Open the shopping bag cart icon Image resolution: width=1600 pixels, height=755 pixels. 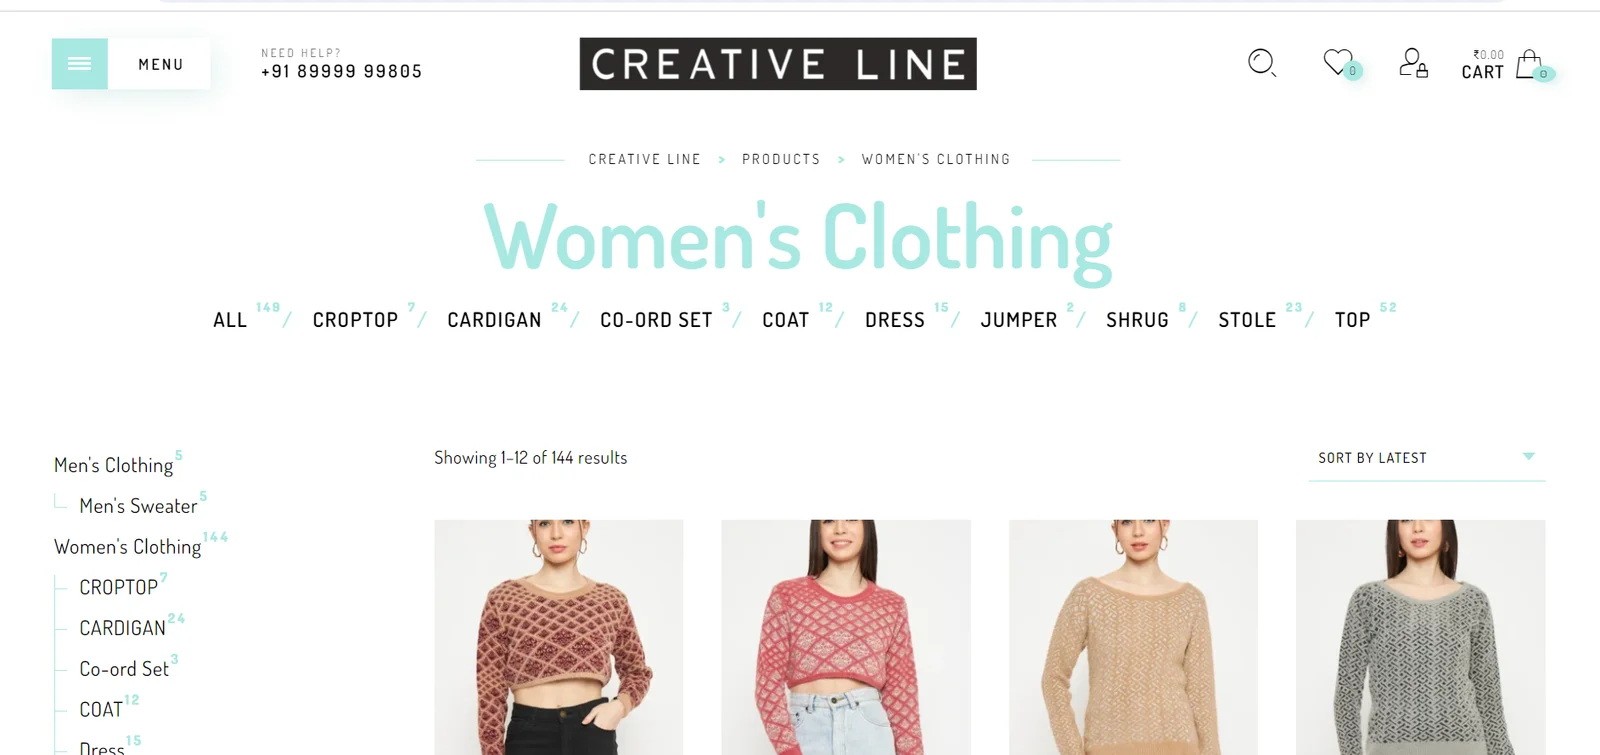click(x=1530, y=65)
